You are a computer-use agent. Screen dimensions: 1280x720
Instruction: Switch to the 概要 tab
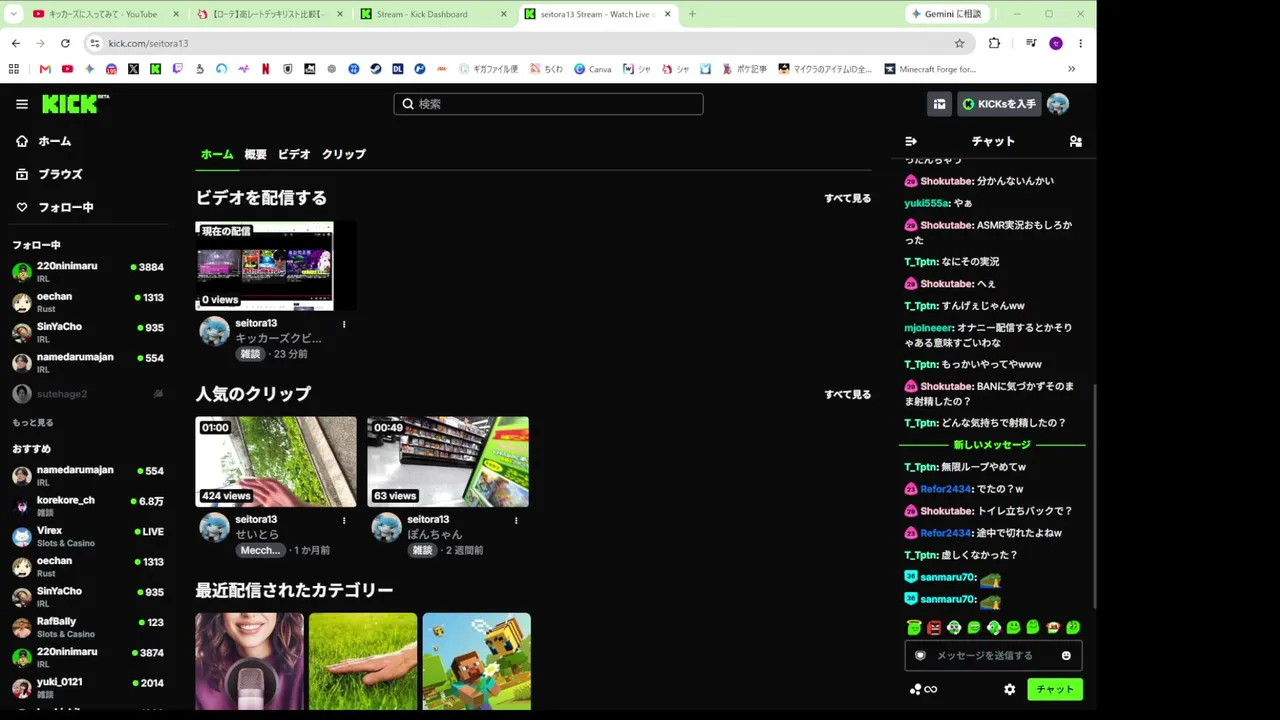point(256,154)
